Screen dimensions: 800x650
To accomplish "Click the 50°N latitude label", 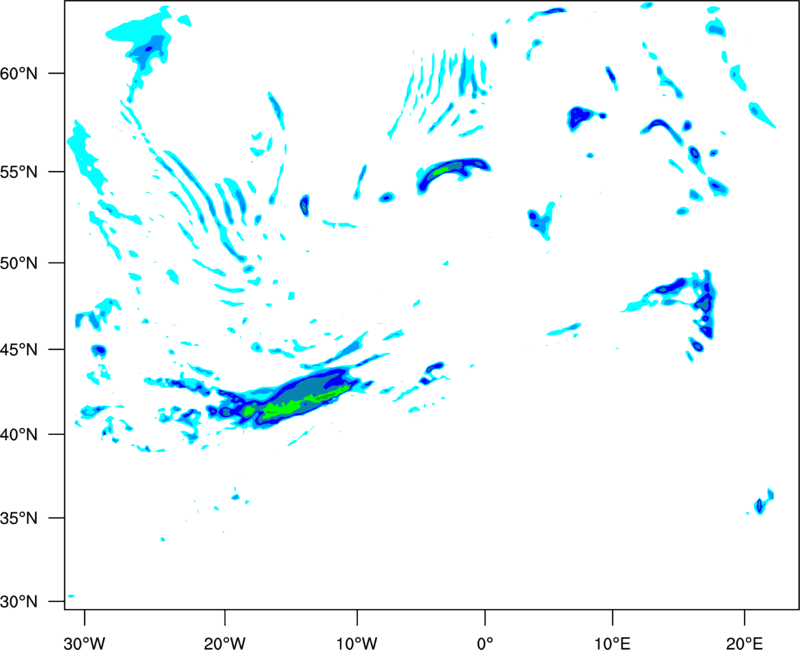I will pyautogui.click(x=19, y=263).
